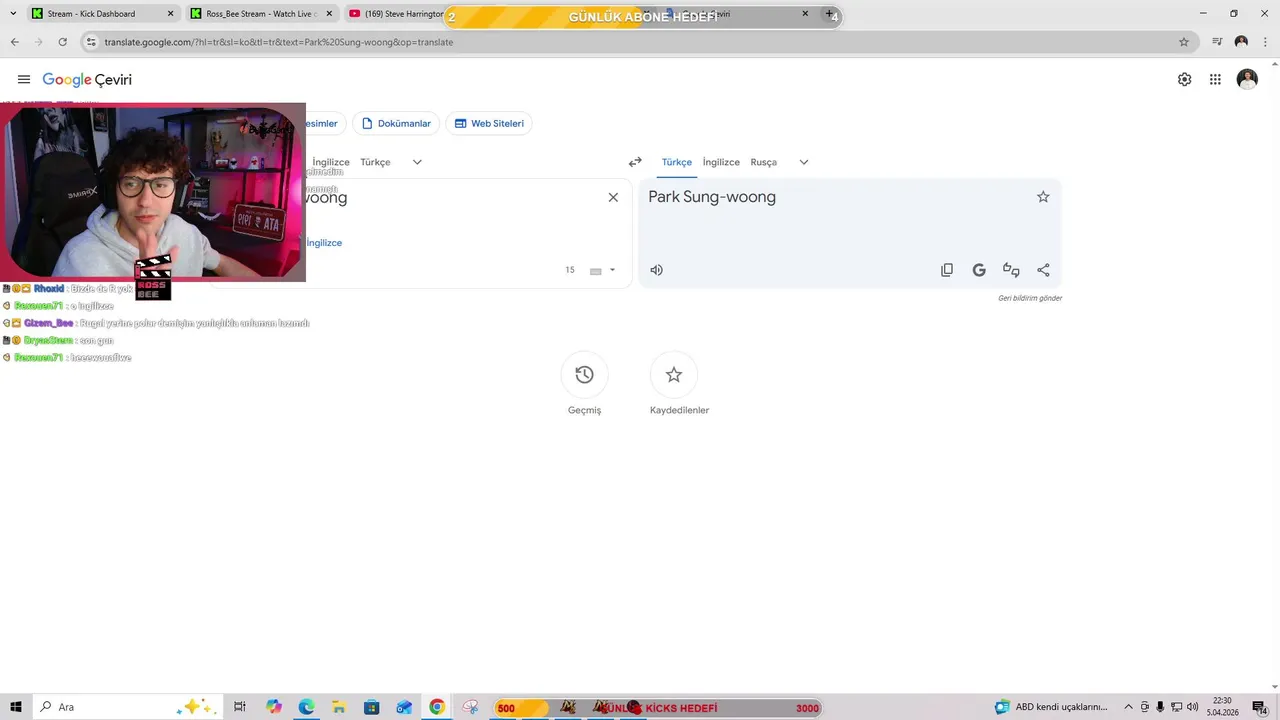Open the Chrome three-dot menu

pos(1265,42)
